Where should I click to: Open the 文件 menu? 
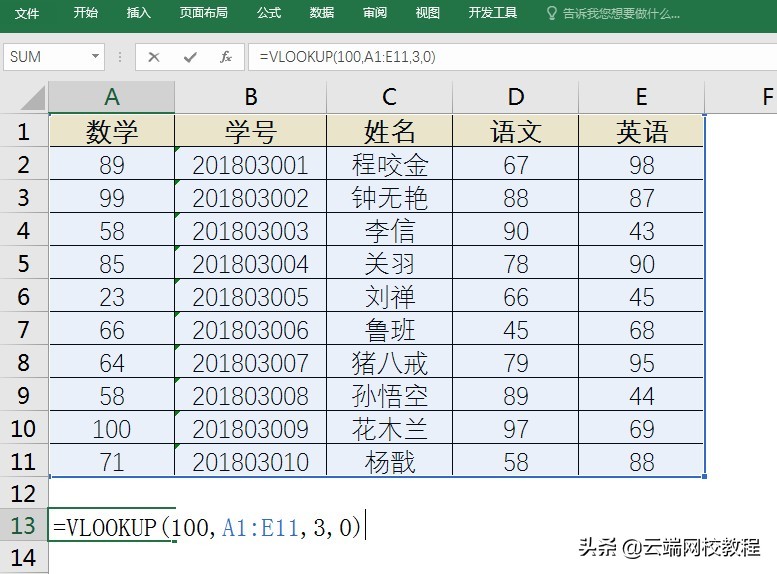27,13
